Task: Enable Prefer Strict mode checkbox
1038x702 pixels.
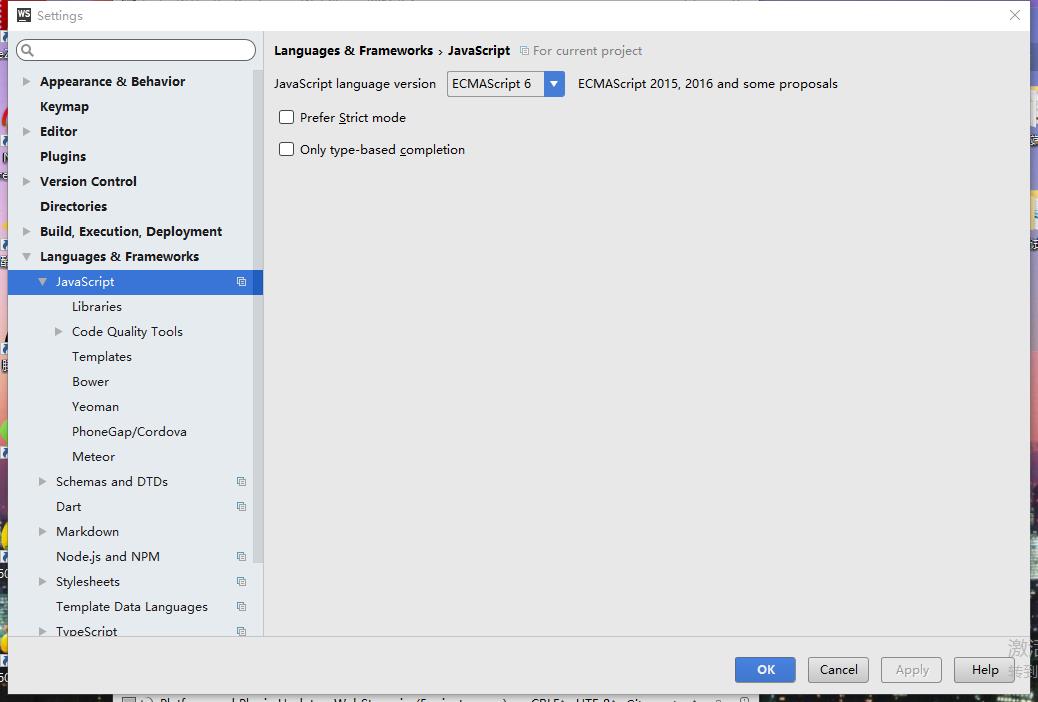Action: tap(287, 117)
